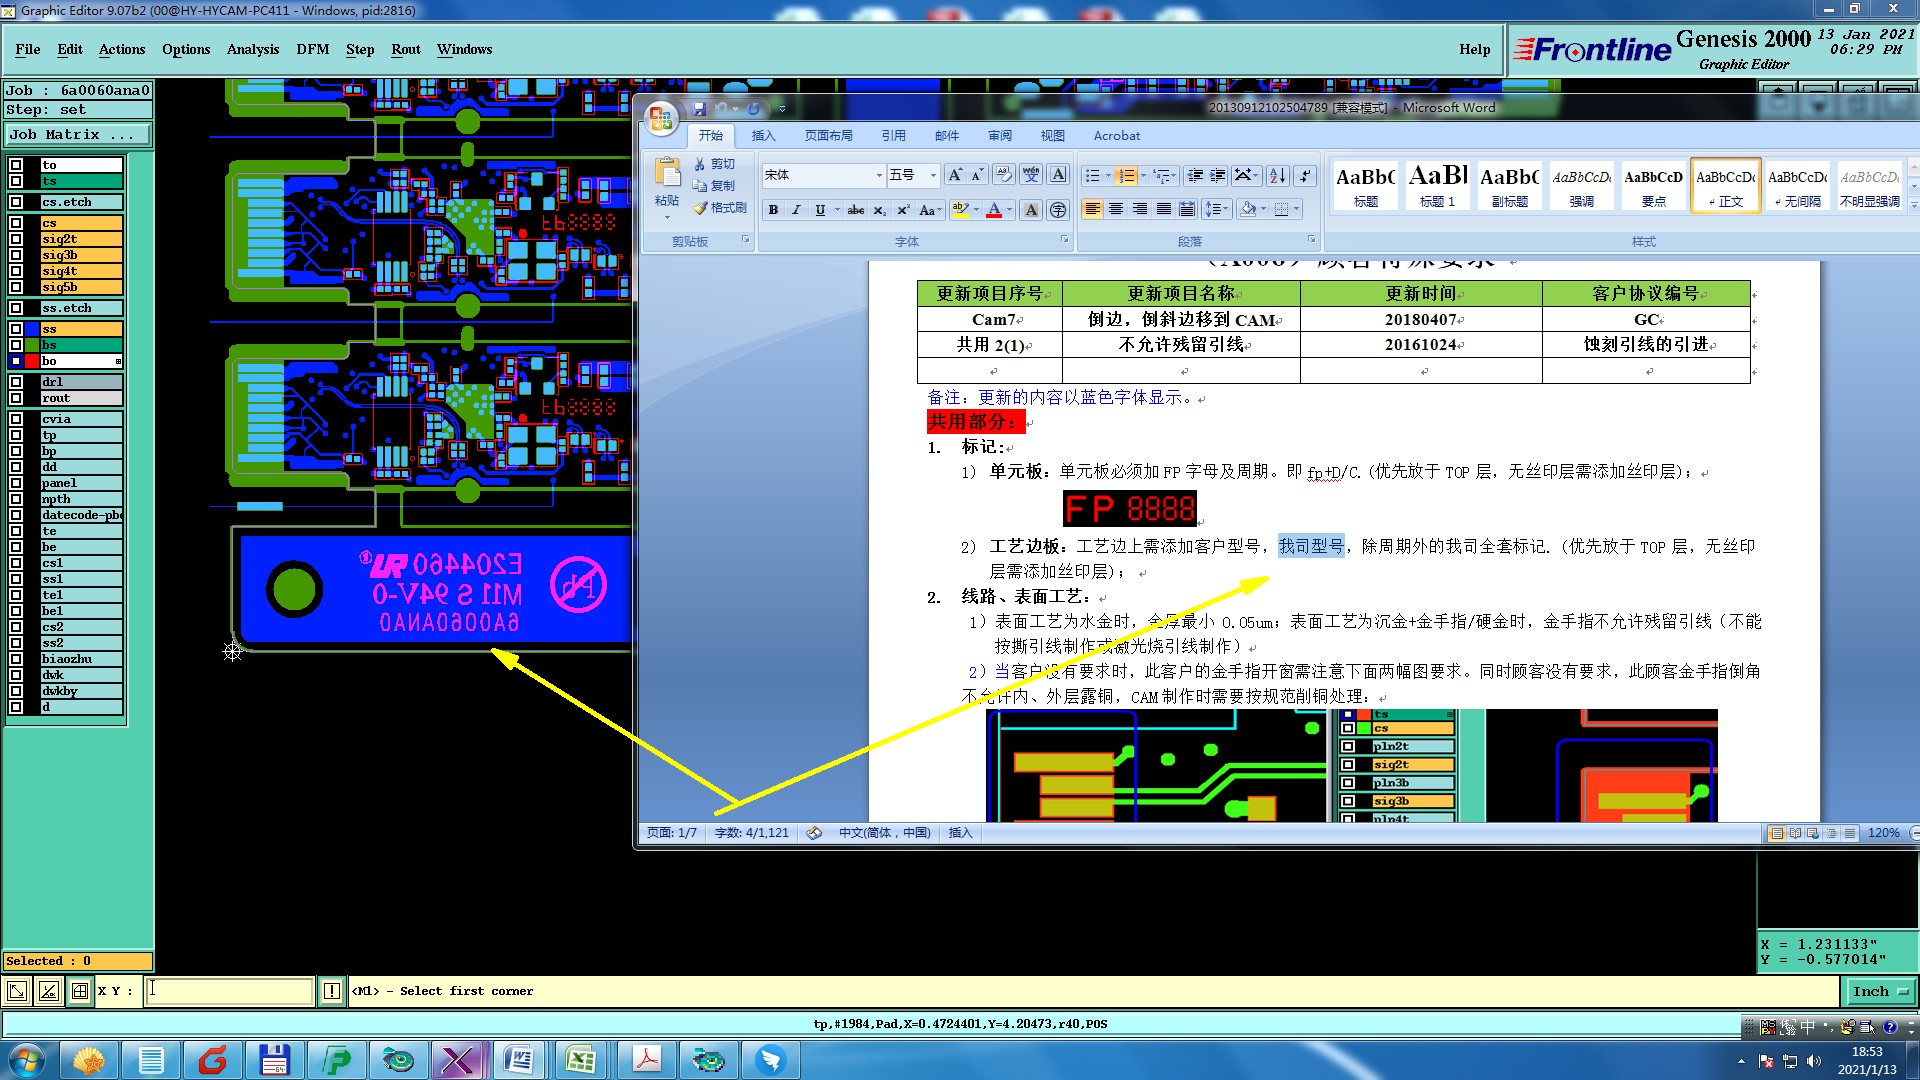Click the sort A-Z icon

tap(1277, 176)
